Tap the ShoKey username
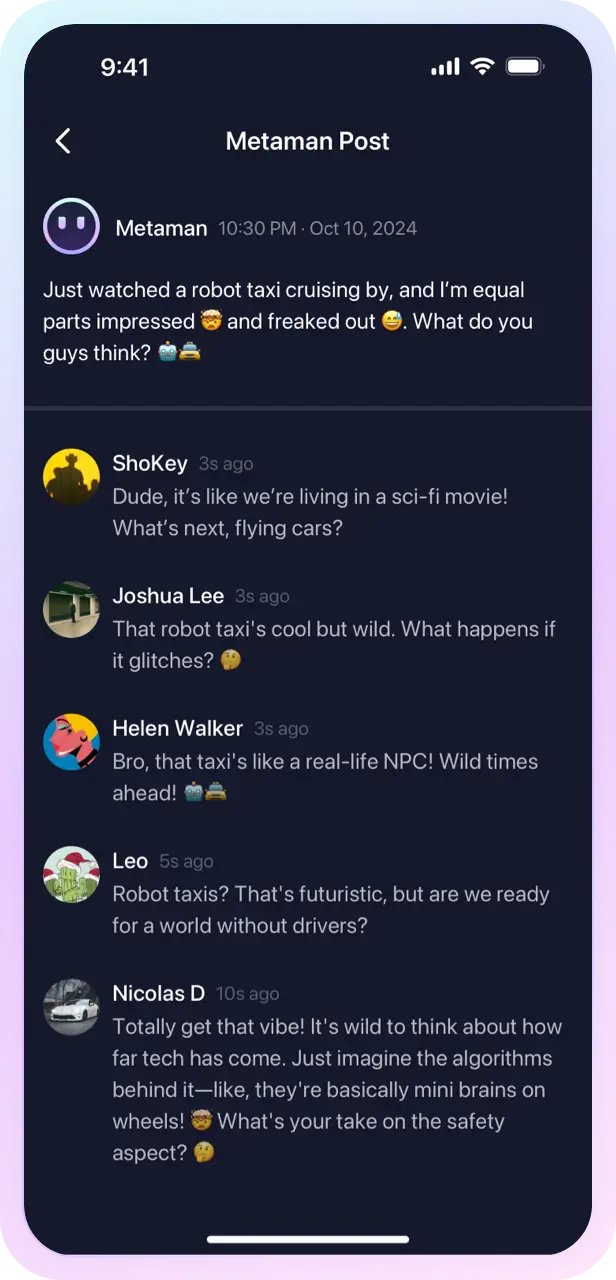616x1280 pixels. point(150,463)
